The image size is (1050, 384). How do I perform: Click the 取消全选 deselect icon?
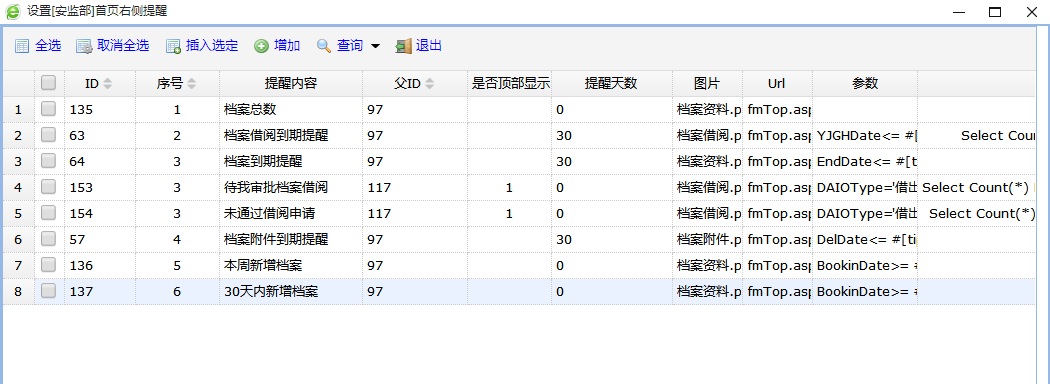tap(84, 46)
